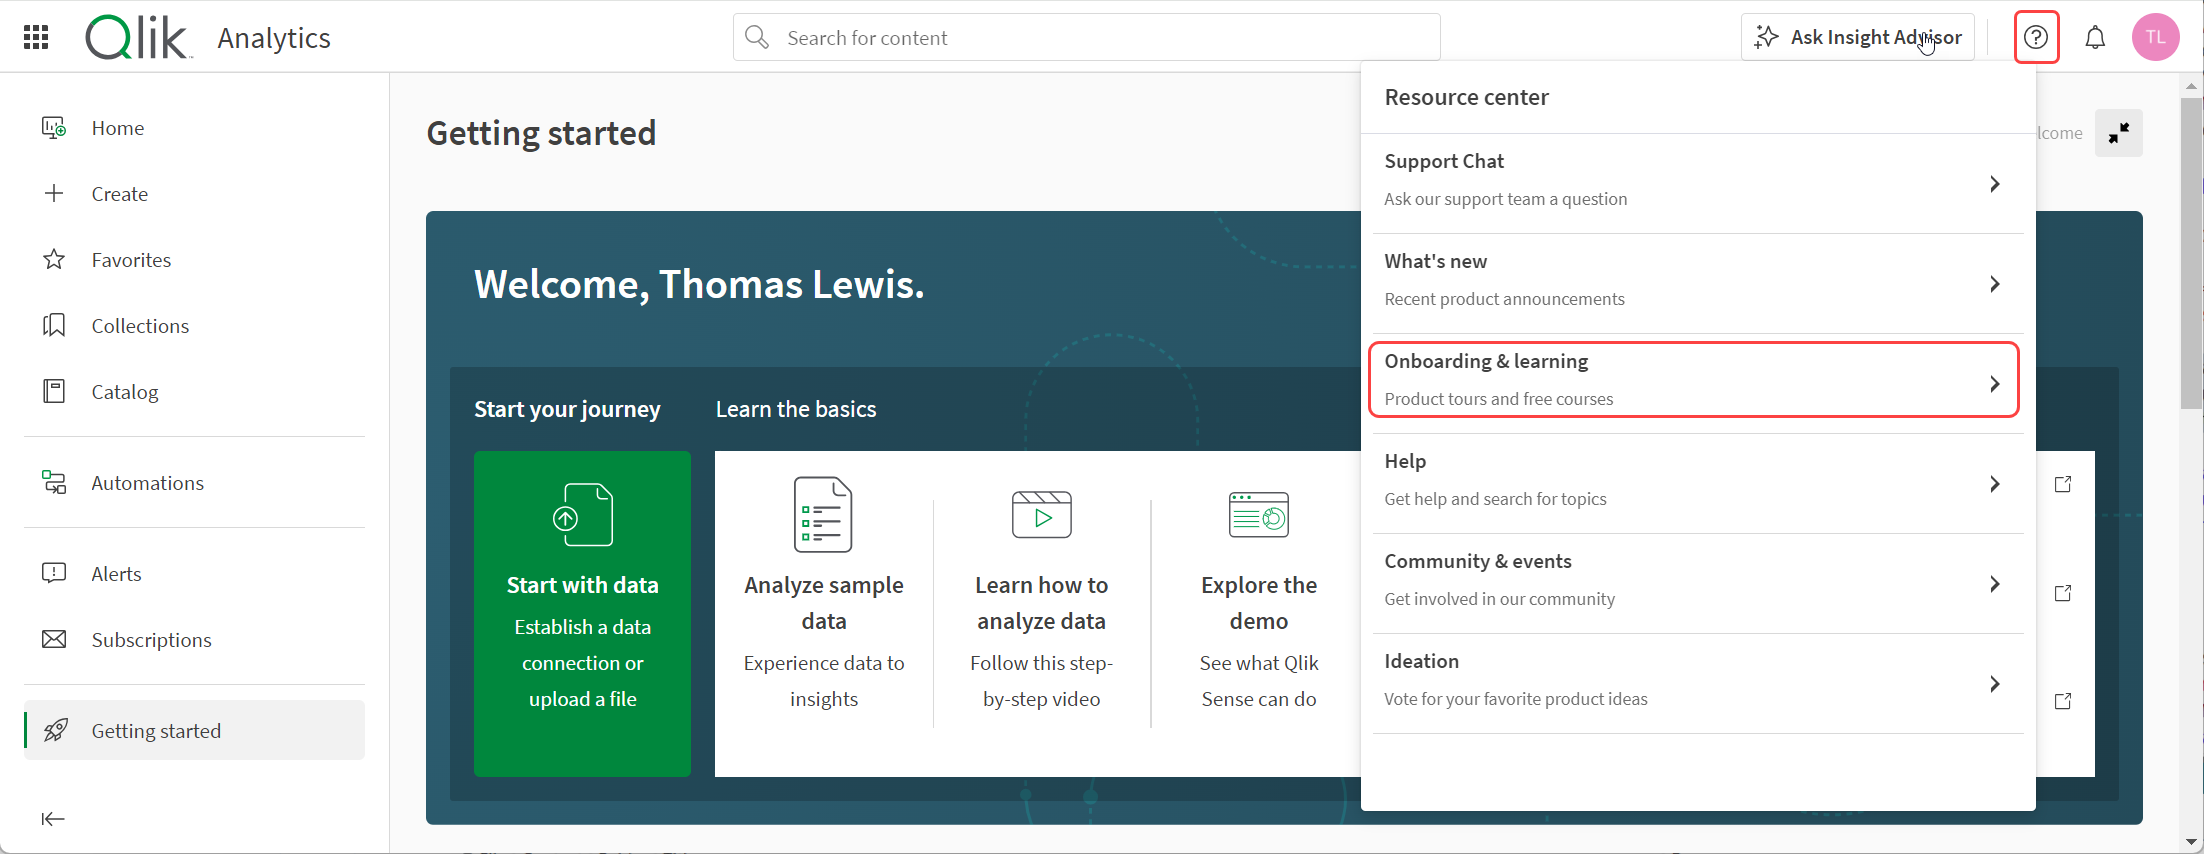Click the Catalog icon
This screenshot has height=854, width=2204.
coord(54,391)
